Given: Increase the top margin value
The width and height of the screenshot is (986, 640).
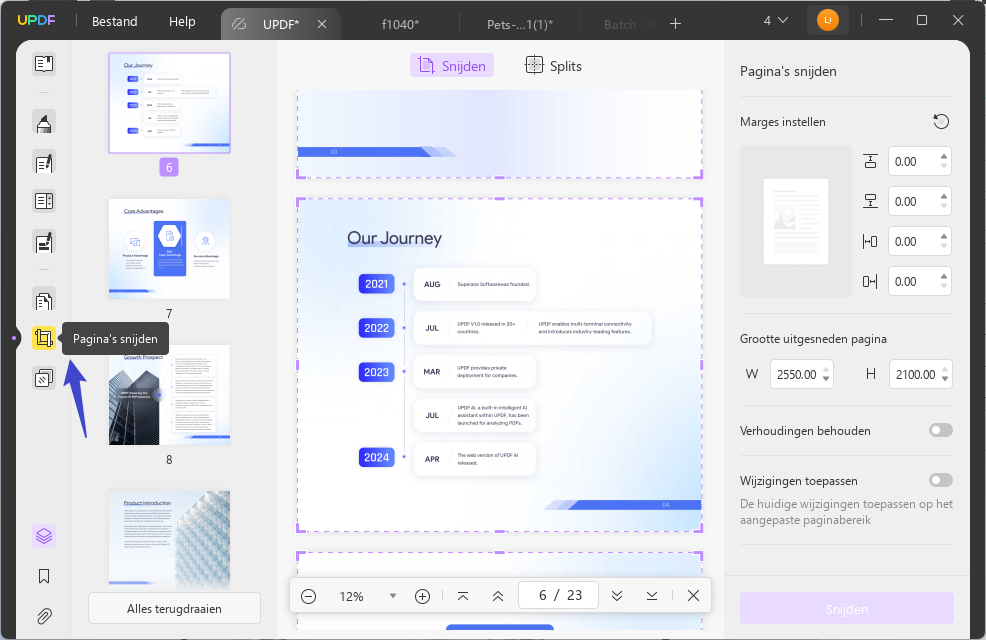Looking at the screenshot, I should pos(944,157).
